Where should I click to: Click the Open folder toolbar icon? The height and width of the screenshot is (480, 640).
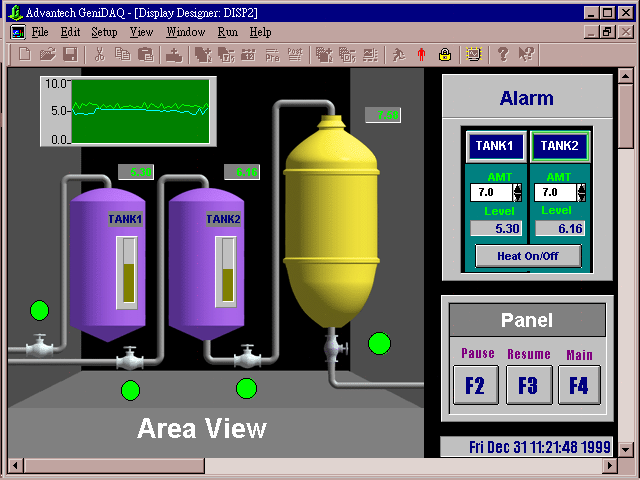(x=47, y=54)
